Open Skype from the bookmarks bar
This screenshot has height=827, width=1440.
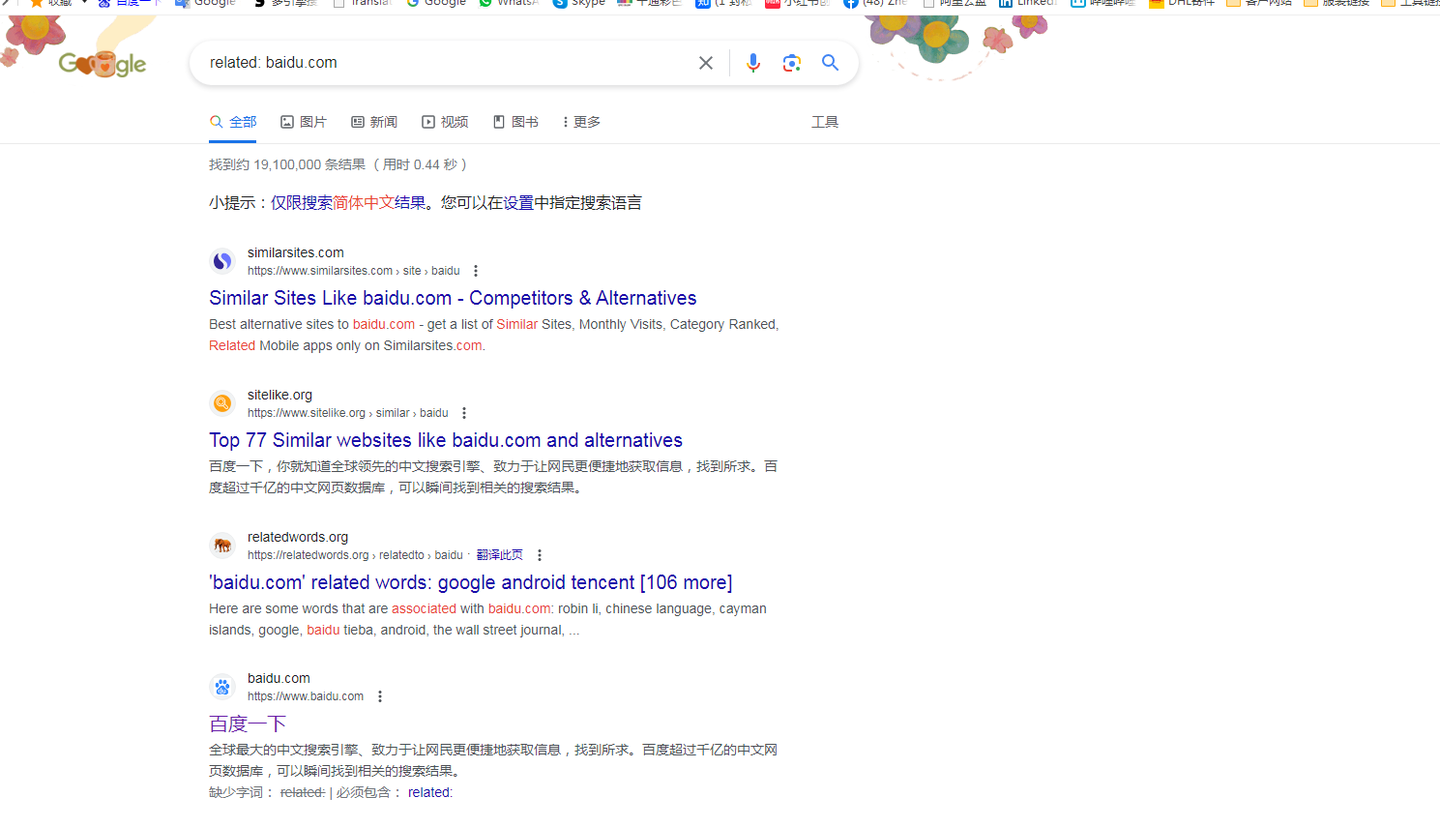pos(580,6)
